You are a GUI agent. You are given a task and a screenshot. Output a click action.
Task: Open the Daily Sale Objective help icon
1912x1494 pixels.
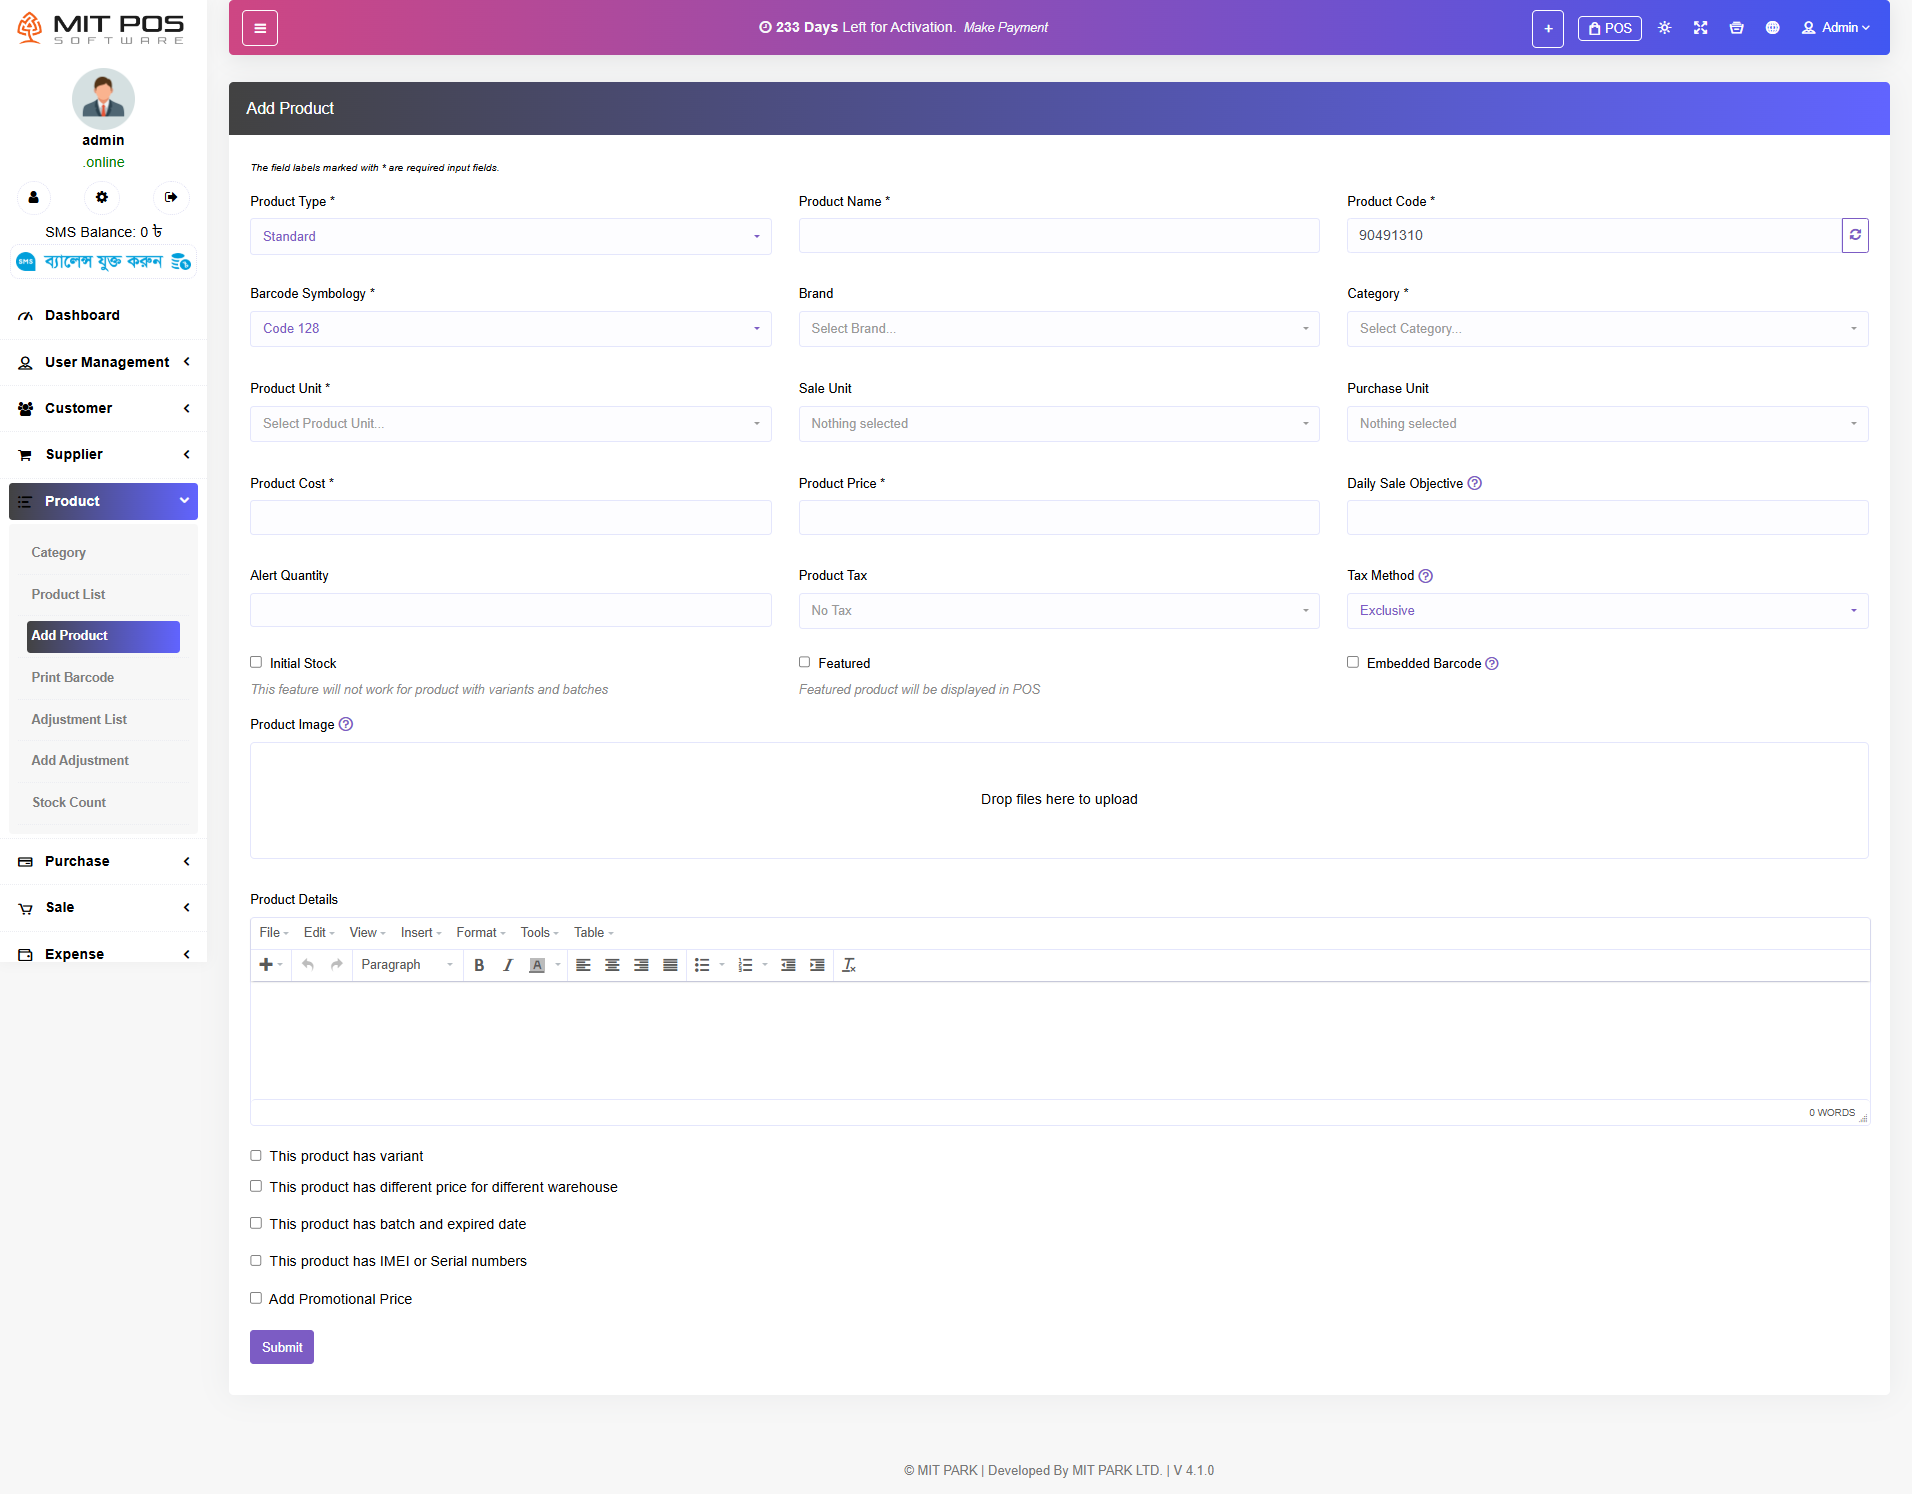pyautogui.click(x=1474, y=483)
